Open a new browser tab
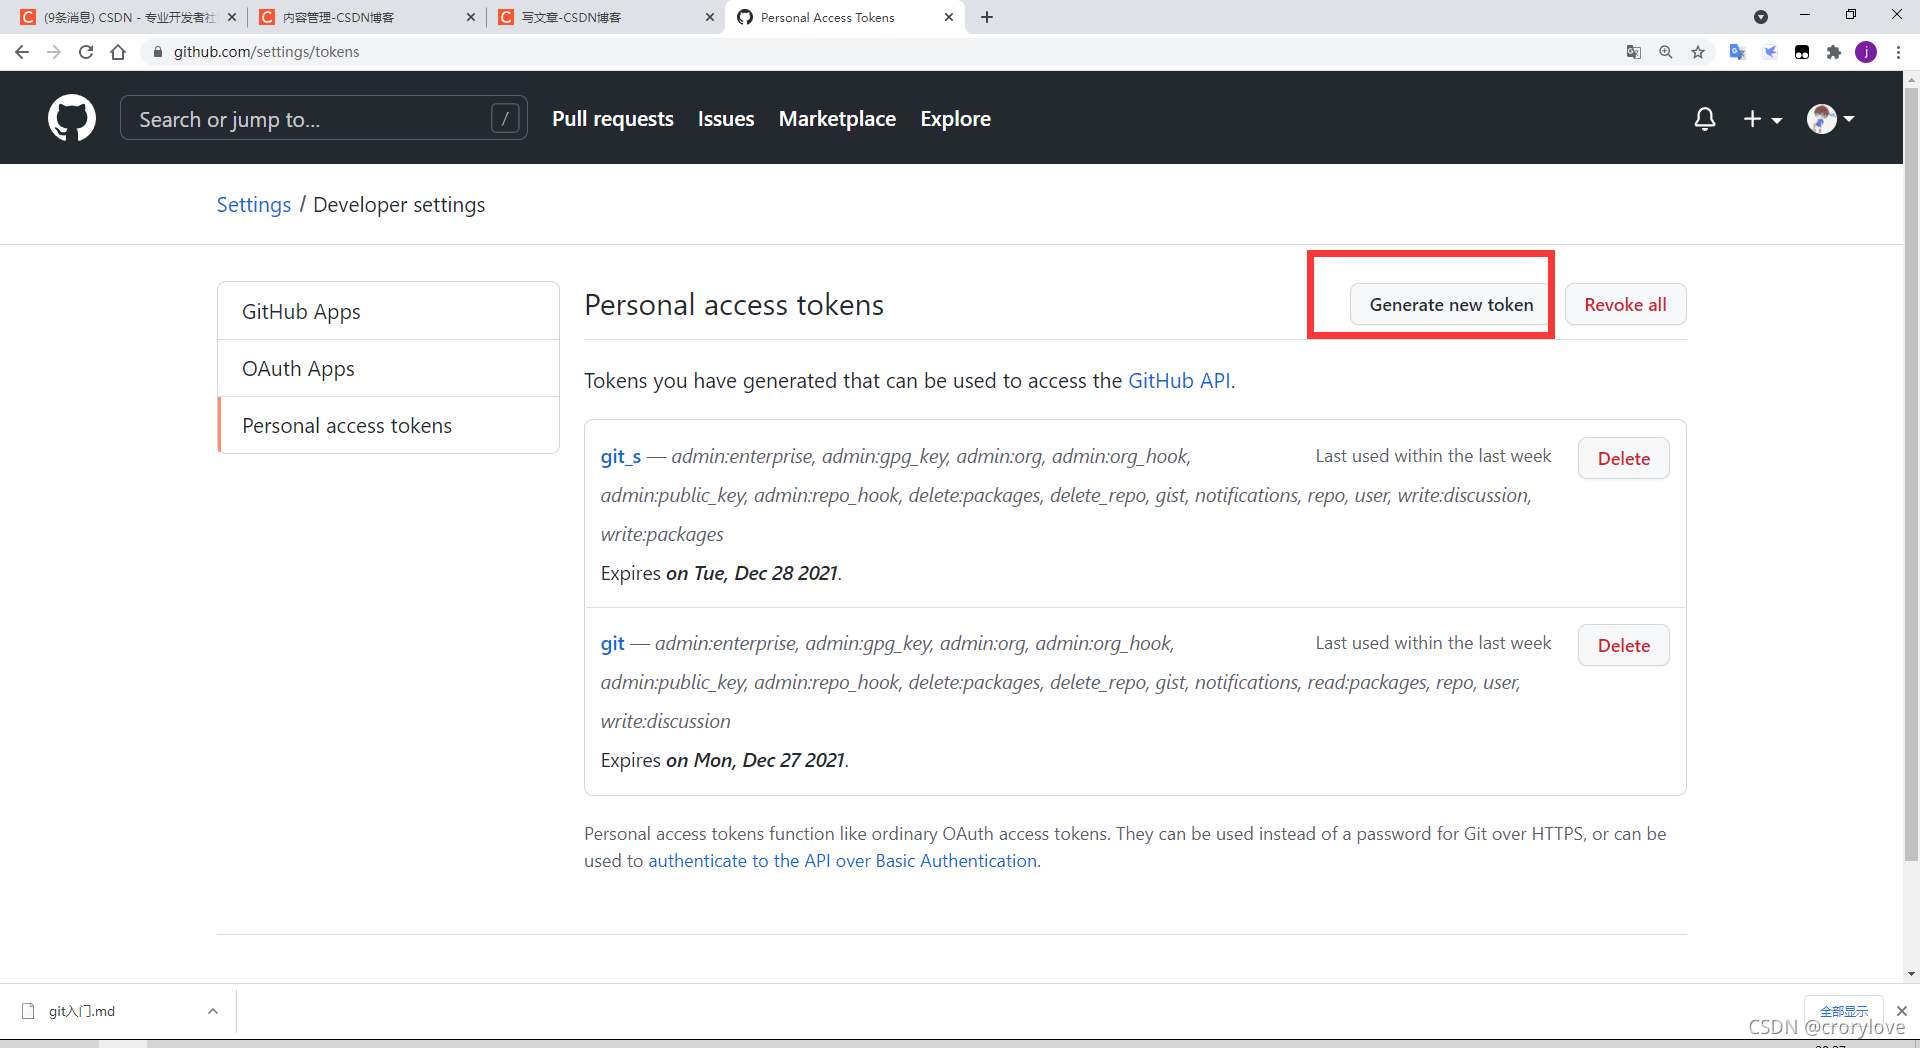 click(x=987, y=17)
